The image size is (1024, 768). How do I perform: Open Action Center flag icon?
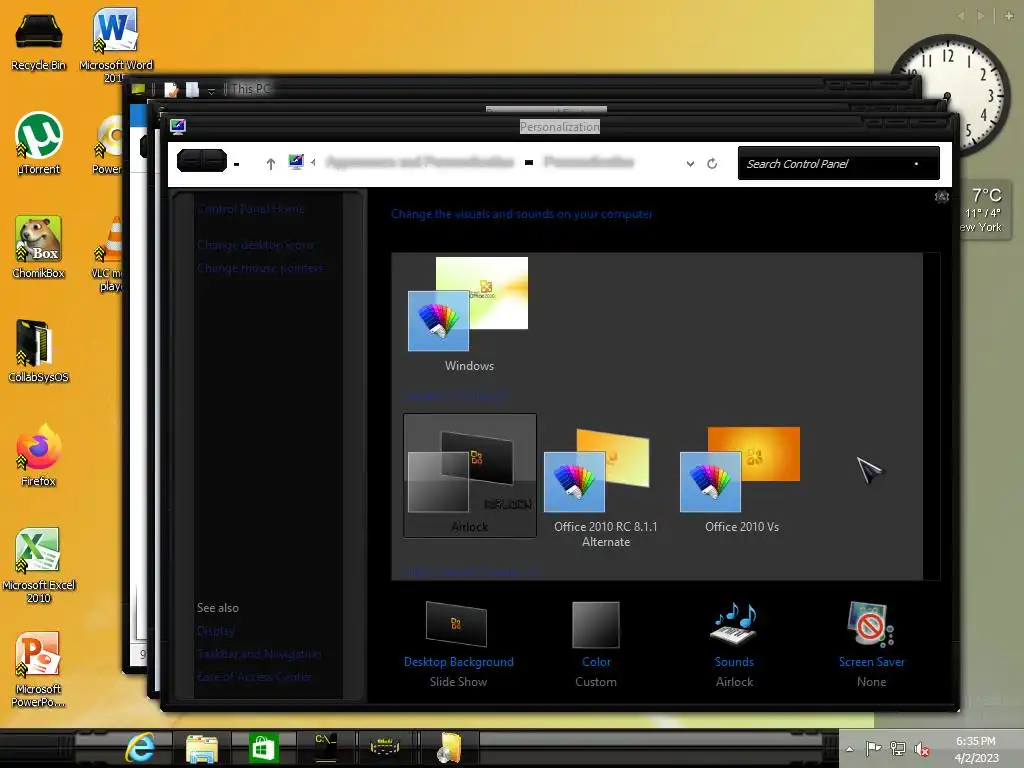873,748
